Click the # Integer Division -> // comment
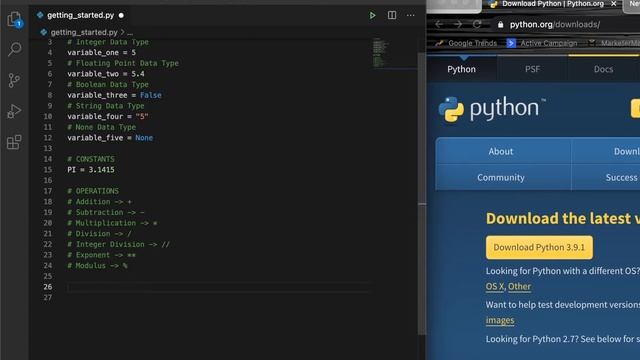The image size is (640, 360). tap(118, 244)
